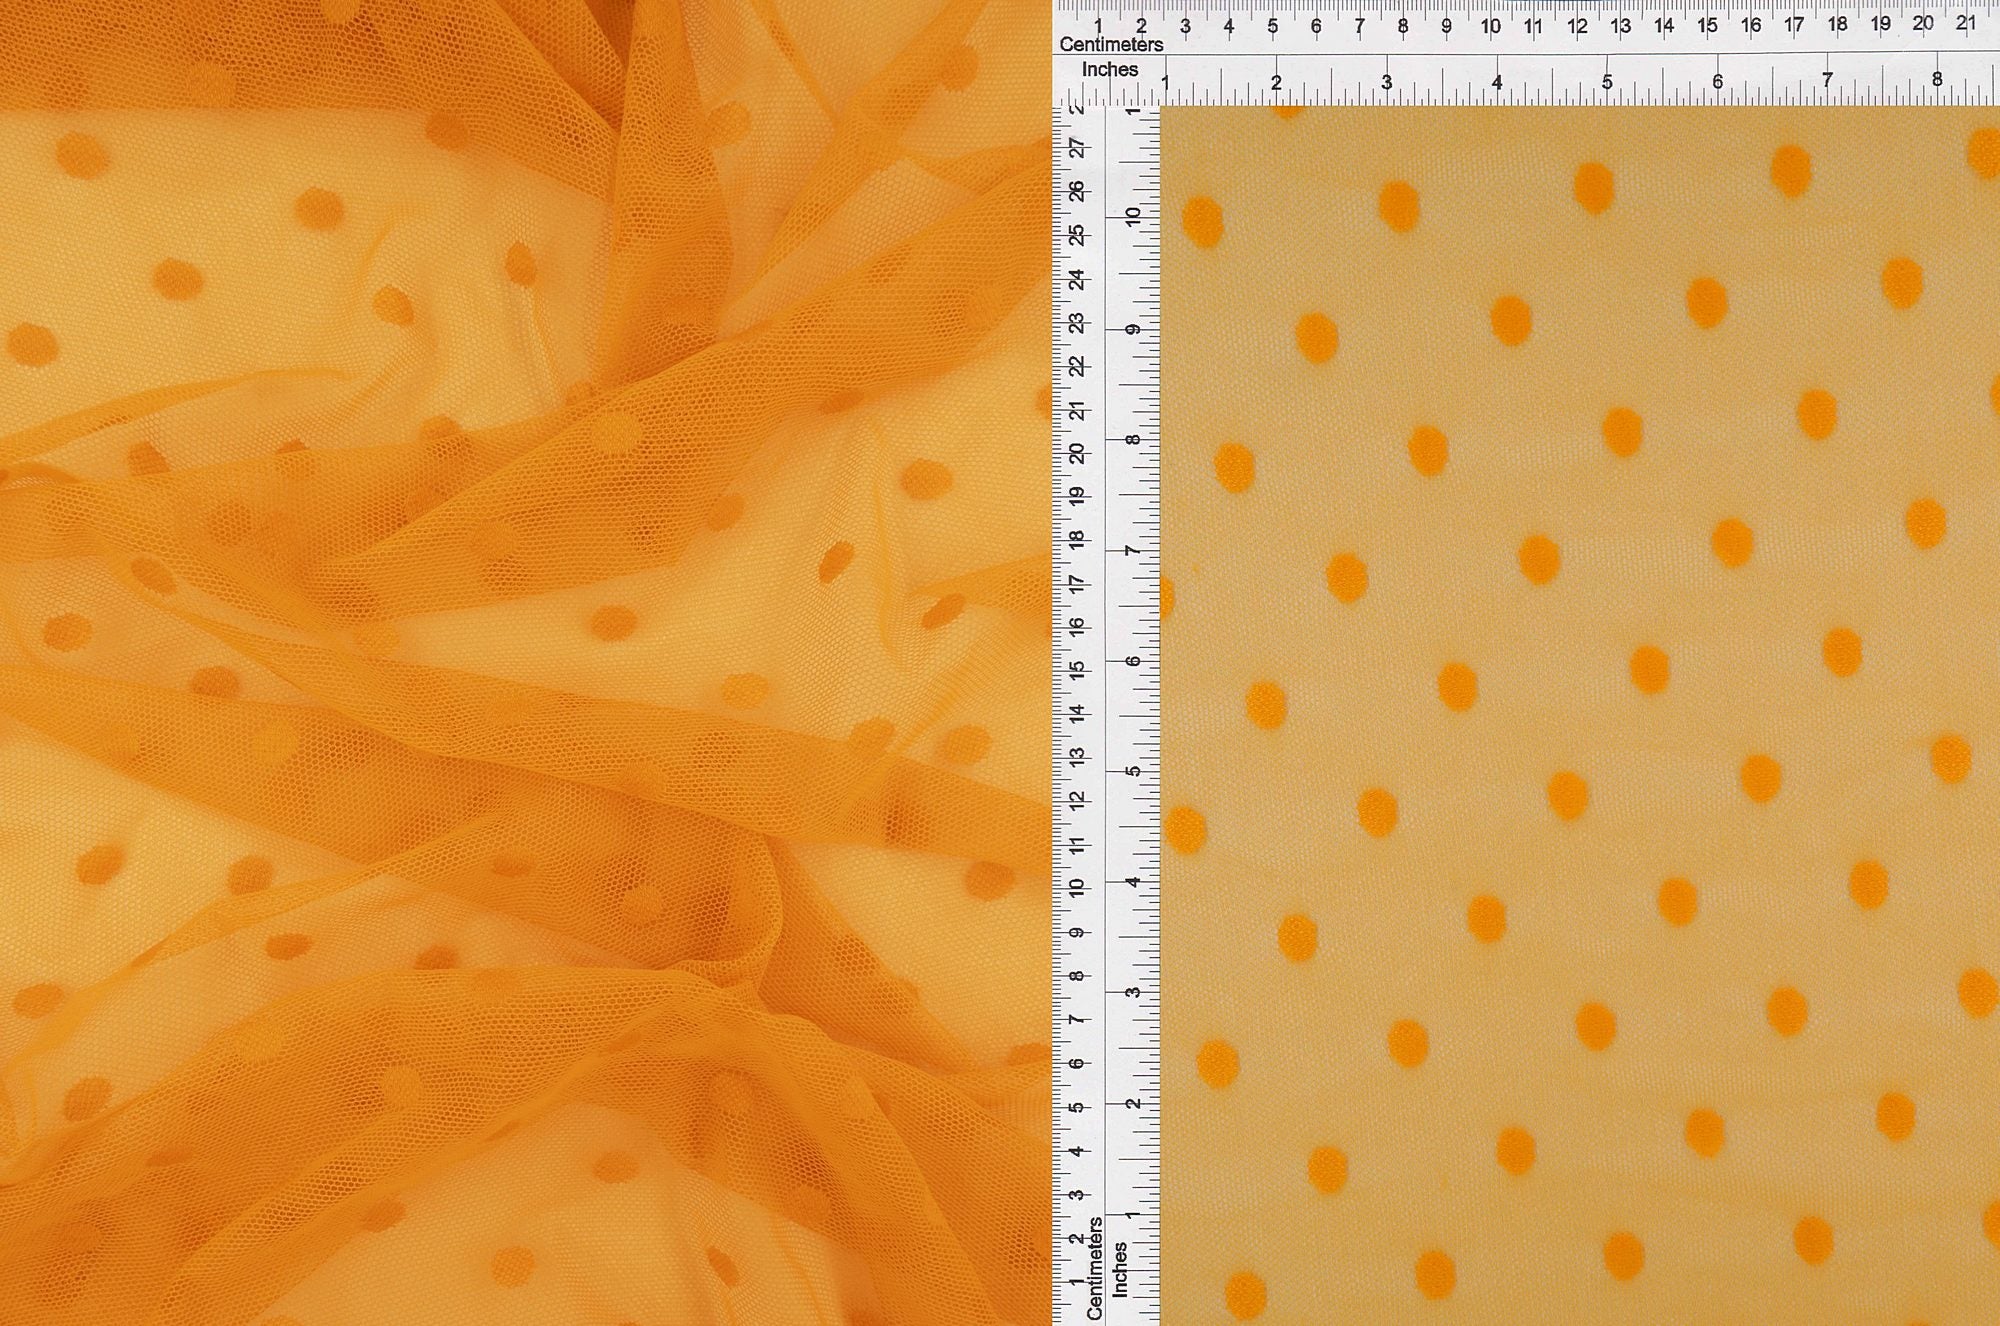Viewport: 2000px width, 1326px height.
Task: Click number 21 on top centimeter ruler
Action: coord(1965,23)
